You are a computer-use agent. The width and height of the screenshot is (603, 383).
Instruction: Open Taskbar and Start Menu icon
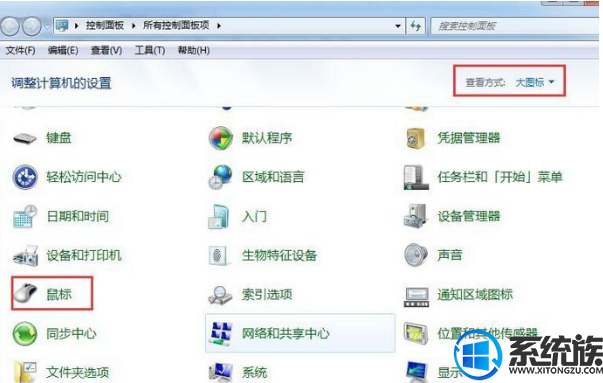tap(416, 177)
